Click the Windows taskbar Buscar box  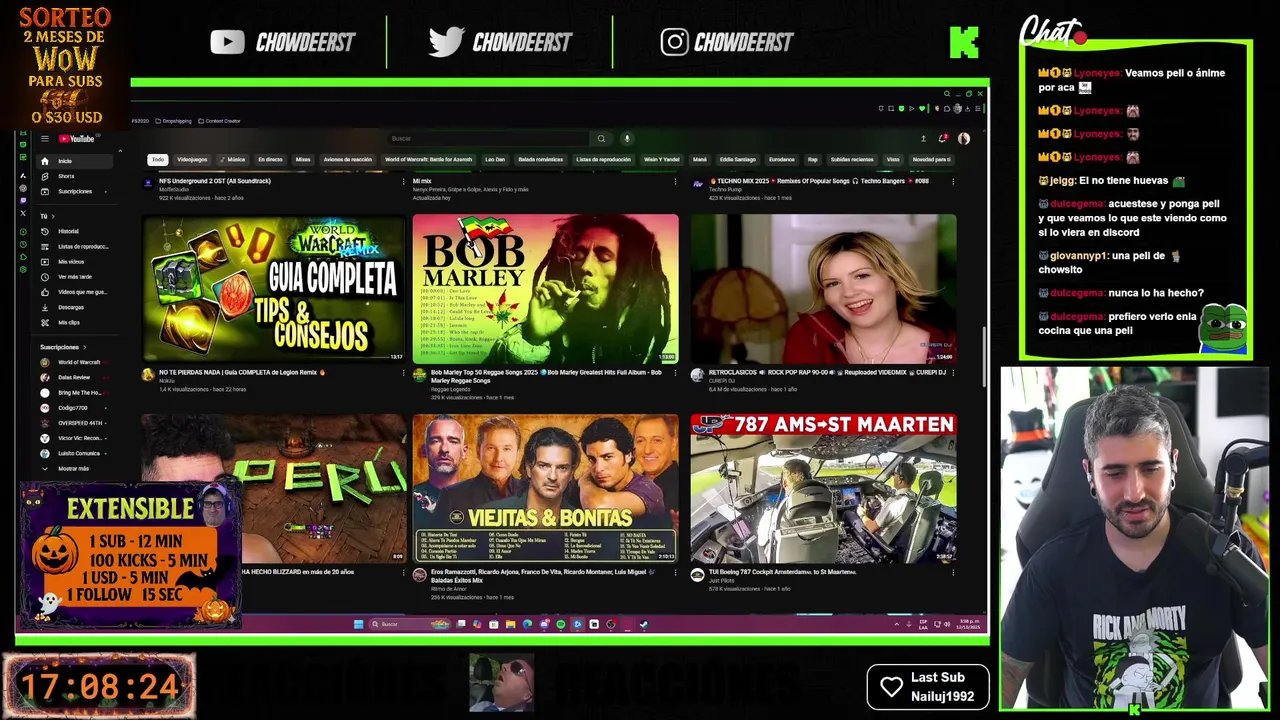(x=411, y=624)
